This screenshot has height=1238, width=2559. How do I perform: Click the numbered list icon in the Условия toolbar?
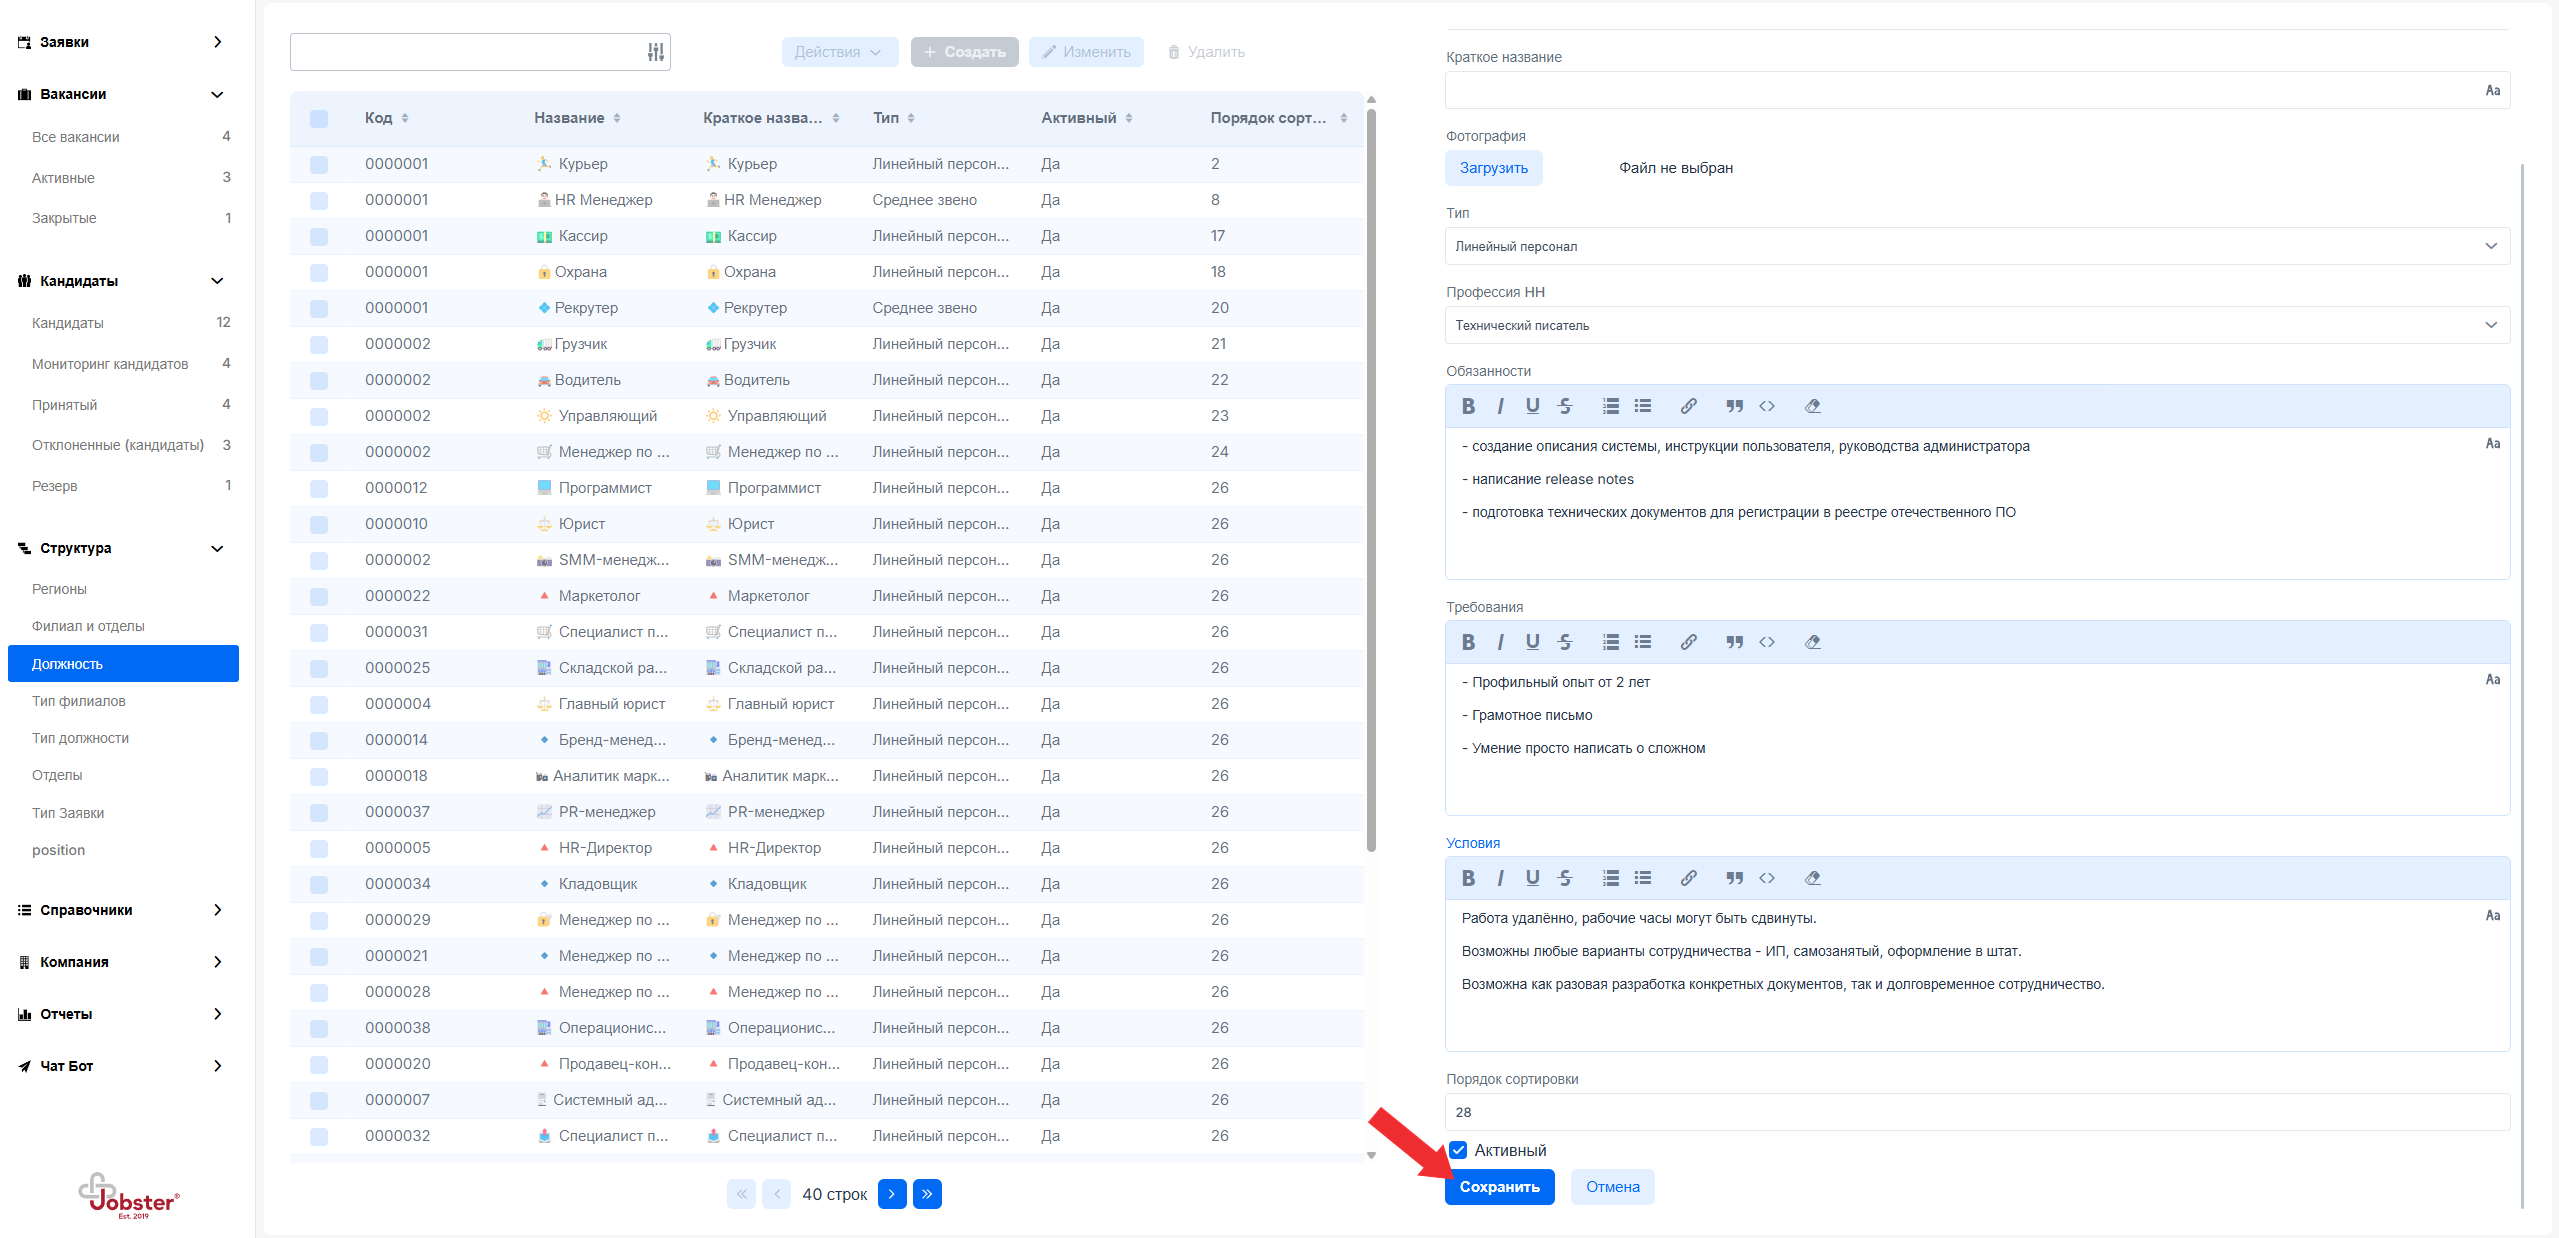click(x=1610, y=878)
